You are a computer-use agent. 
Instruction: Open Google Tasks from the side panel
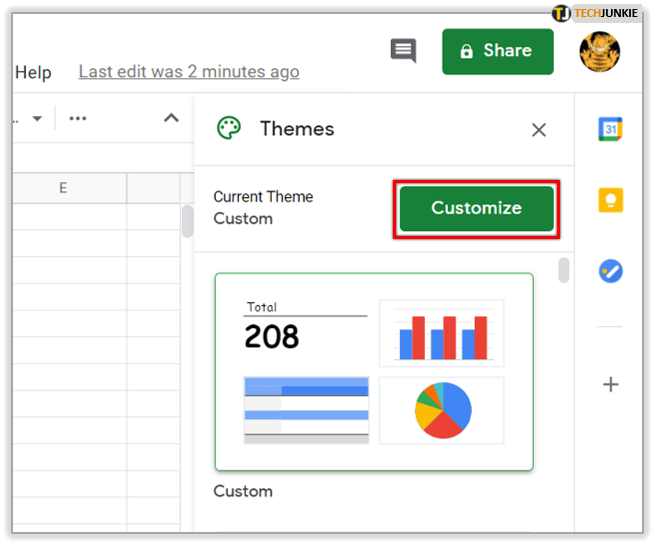tap(611, 271)
